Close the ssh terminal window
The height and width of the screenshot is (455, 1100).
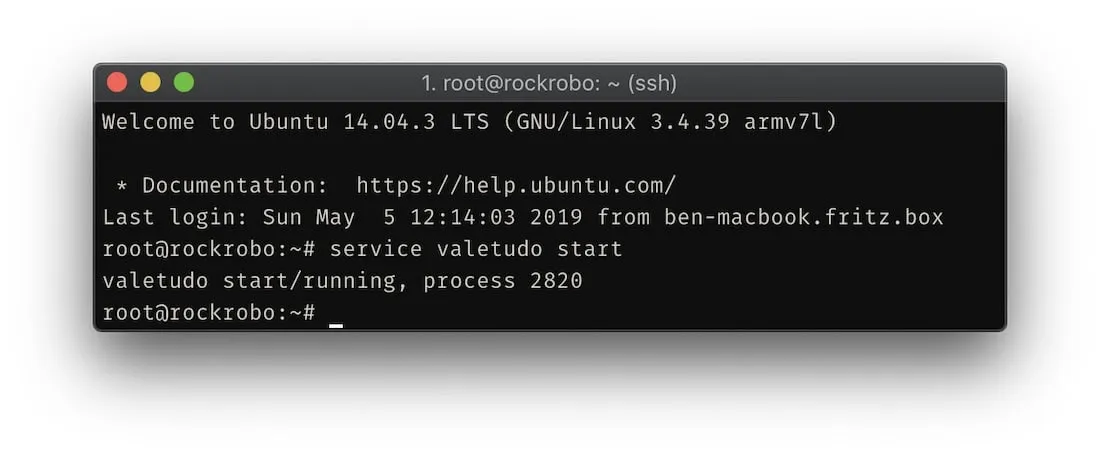tap(117, 83)
